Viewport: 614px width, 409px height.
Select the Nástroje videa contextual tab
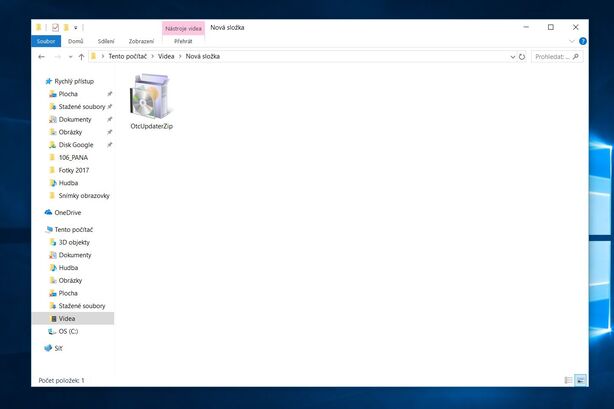point(183,28)
